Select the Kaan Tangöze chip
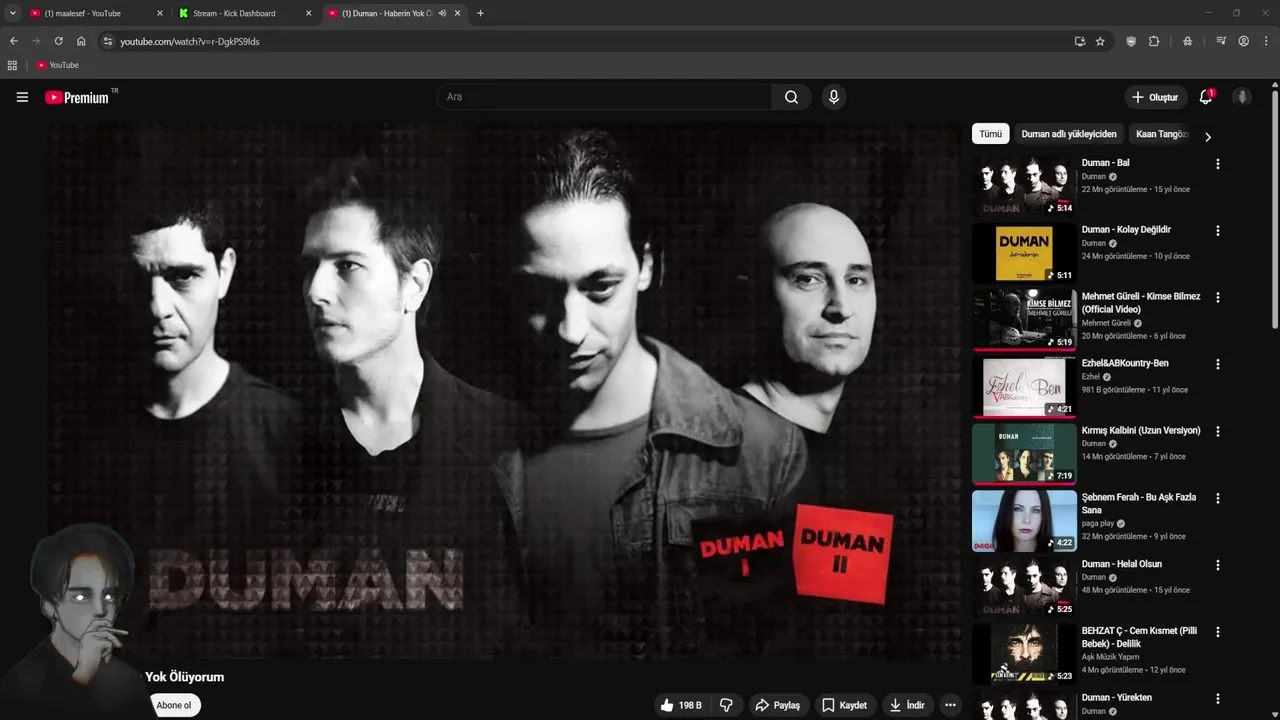 pyautogui.click(x=1160, y=134)
